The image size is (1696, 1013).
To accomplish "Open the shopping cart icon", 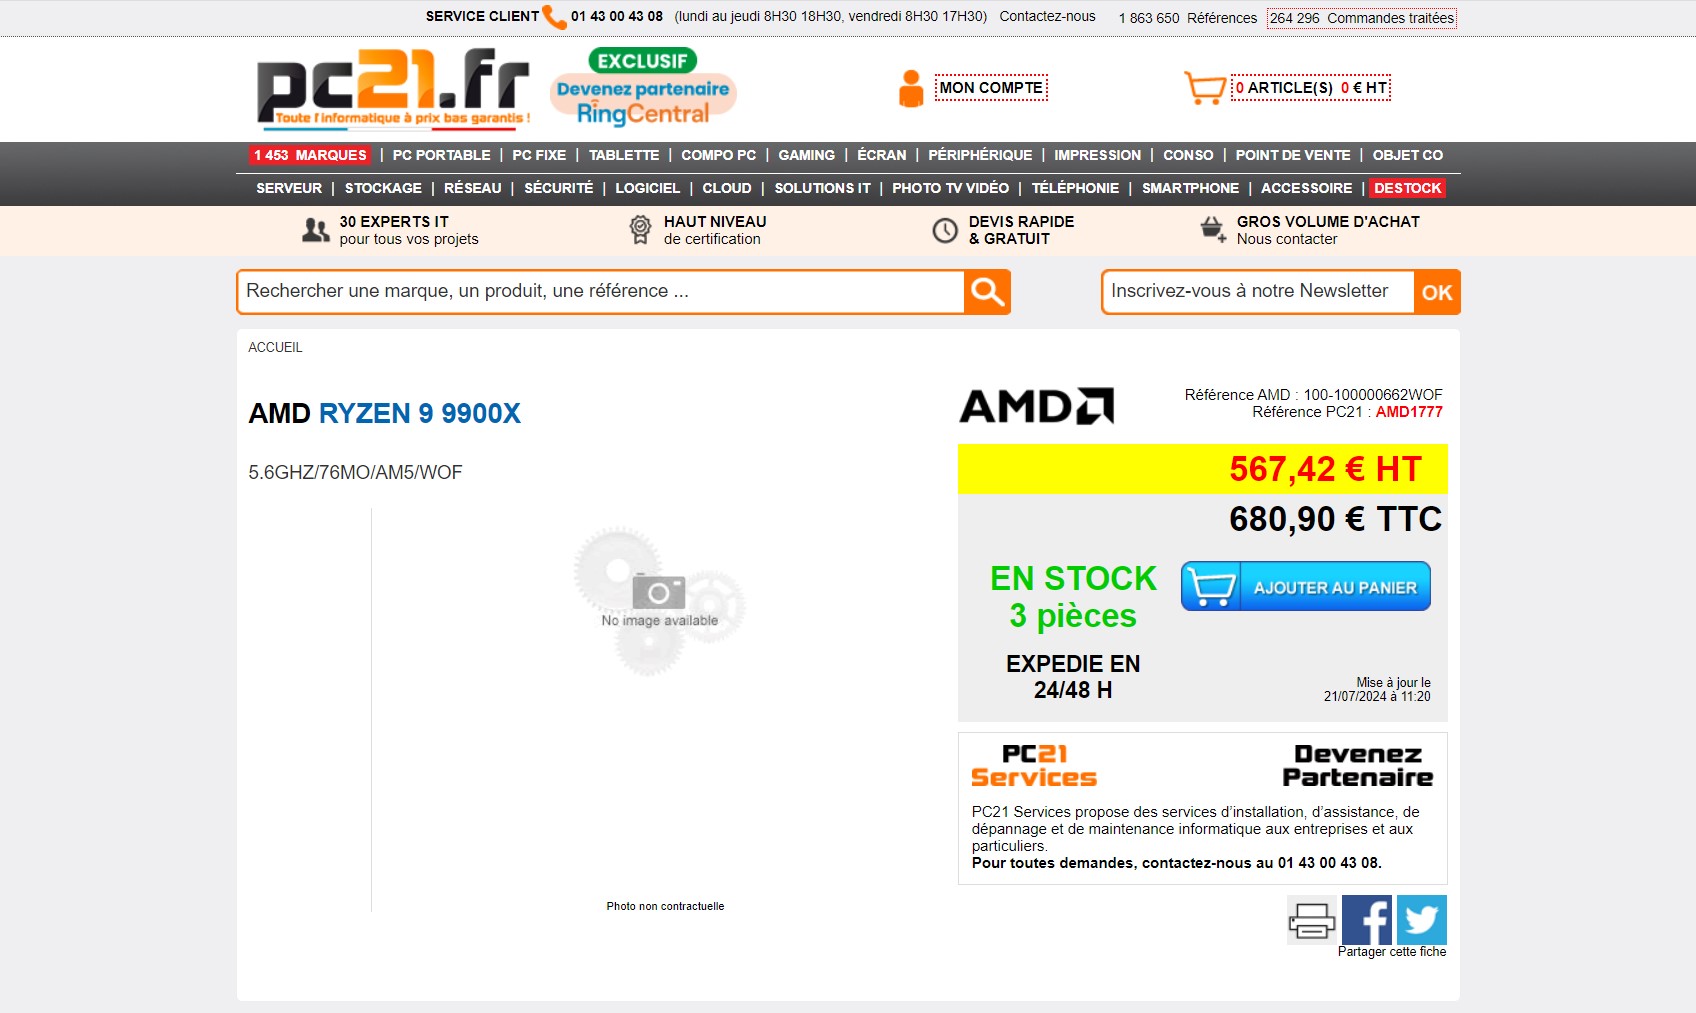I will pyautogui.click(x=1205, y=88).
